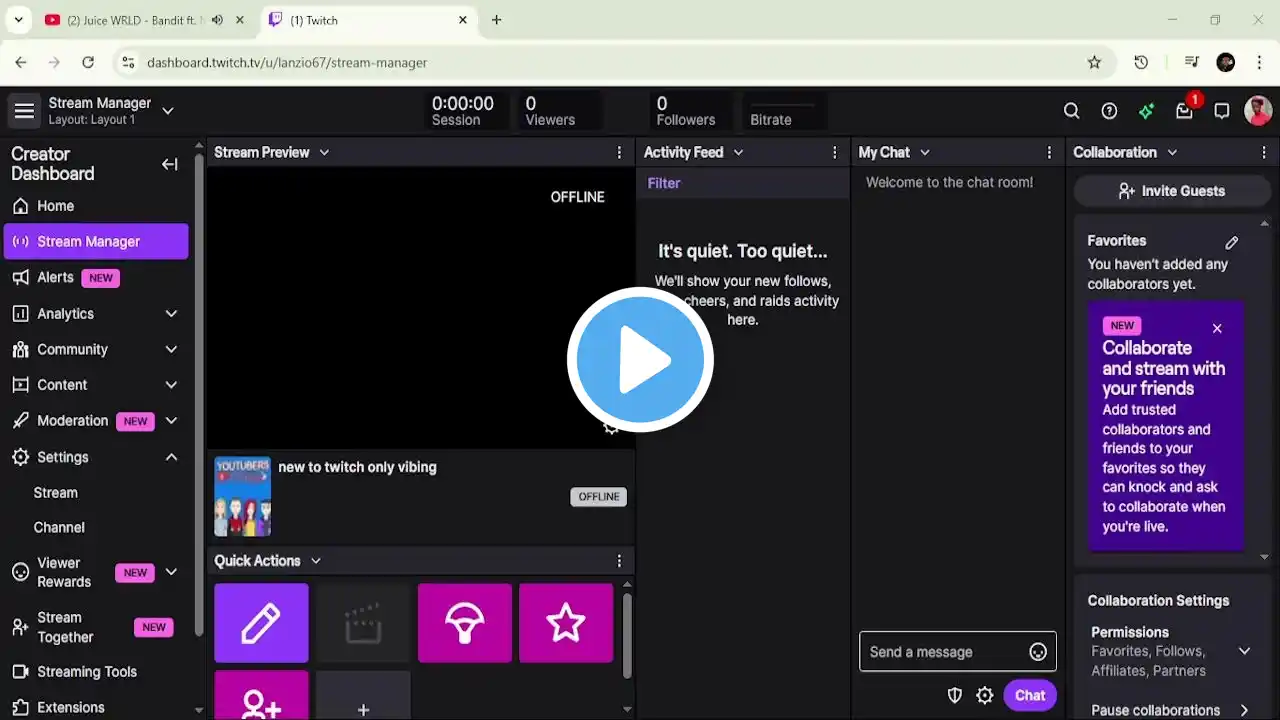
Task: Edit Favorites with the pencil icon
Action: (x=1232, y=242)
